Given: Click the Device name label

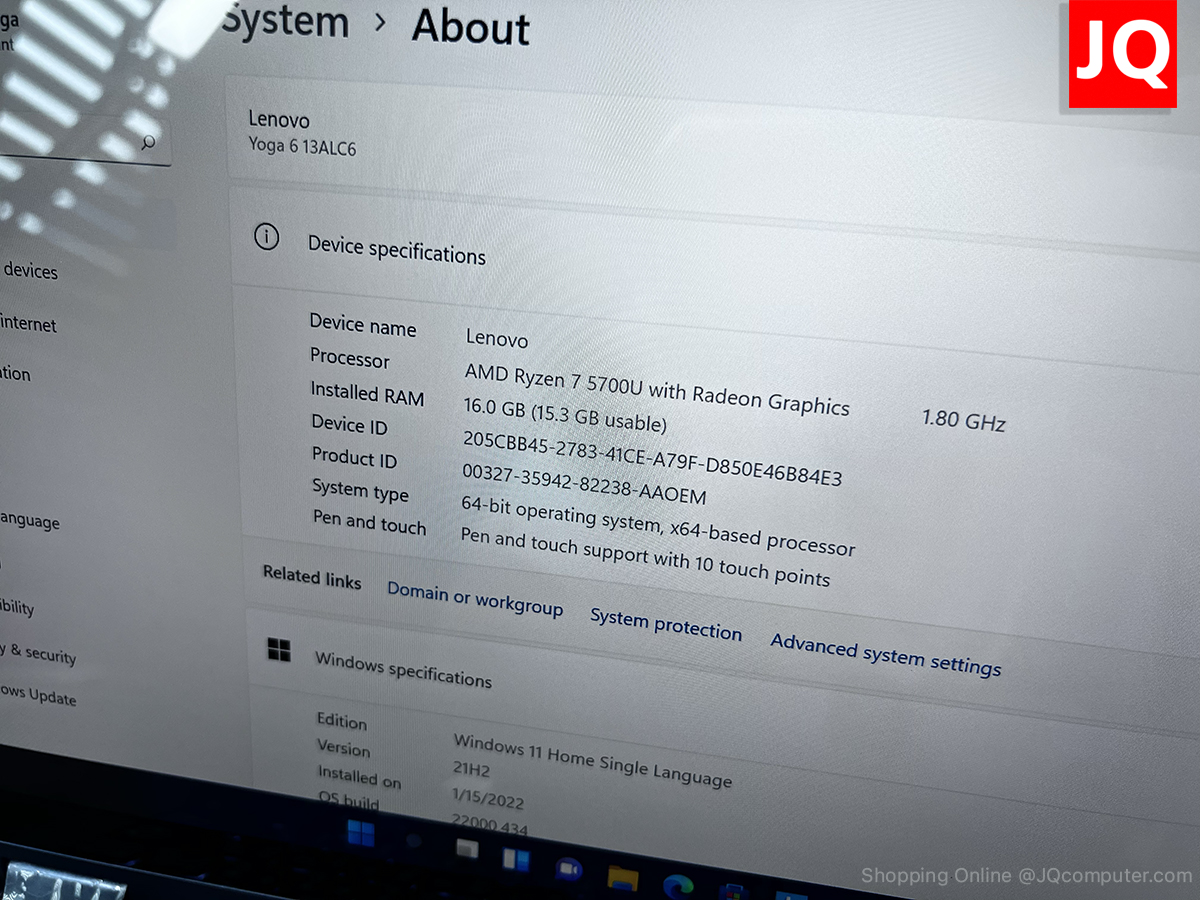Looking at the screenshot, I should coord(363,325).
